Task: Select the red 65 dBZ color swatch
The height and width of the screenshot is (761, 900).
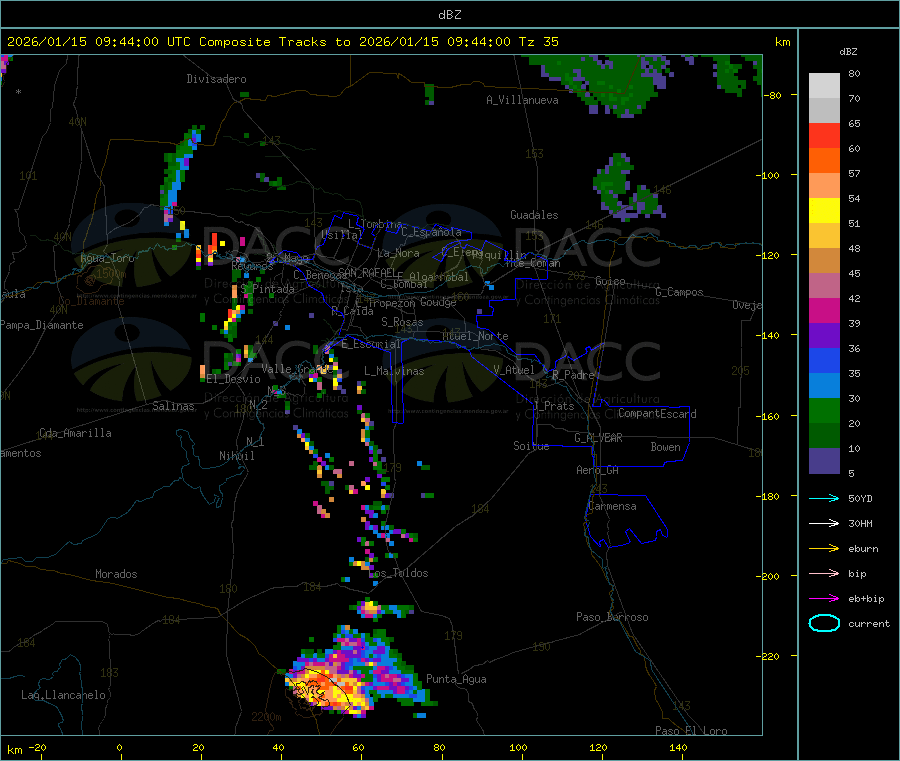Action: click(x=824, y=135)
